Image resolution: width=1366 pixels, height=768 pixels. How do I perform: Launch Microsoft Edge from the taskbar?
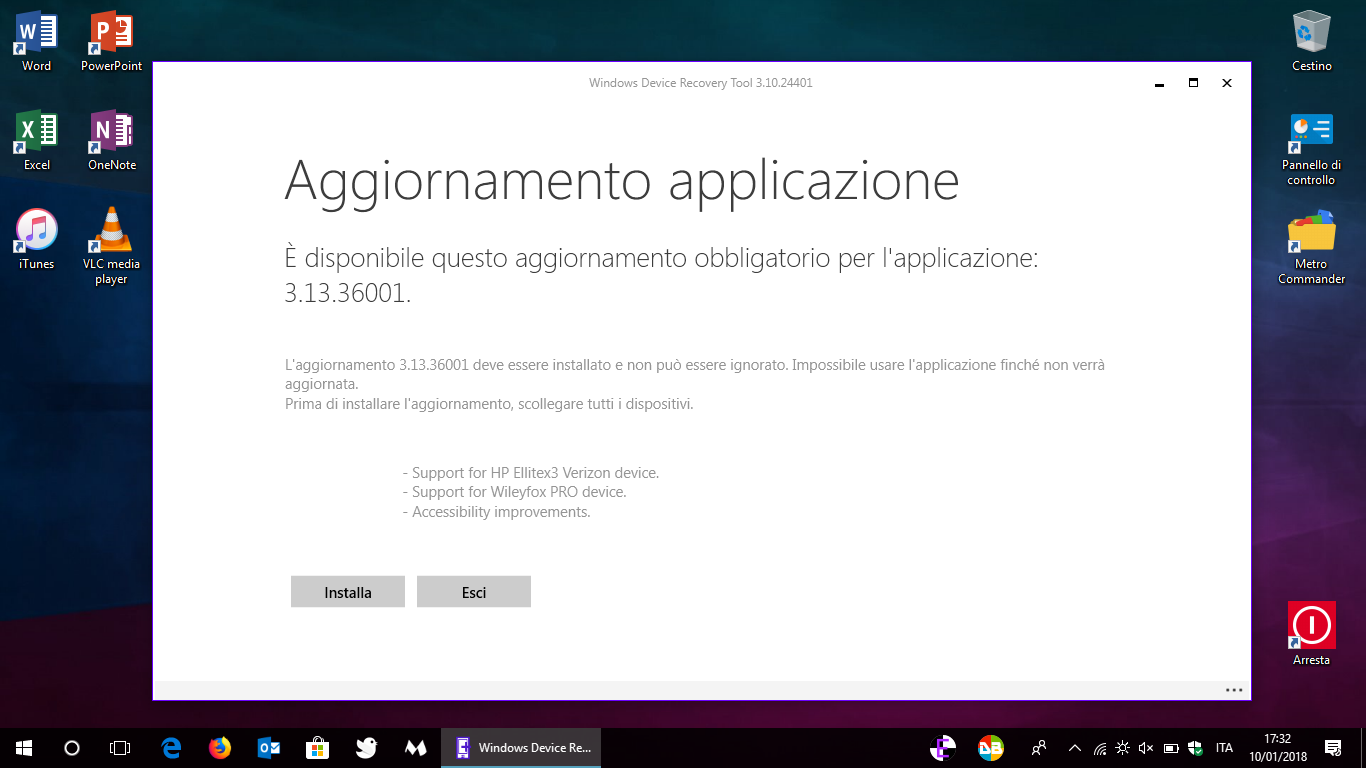[170, 747]
